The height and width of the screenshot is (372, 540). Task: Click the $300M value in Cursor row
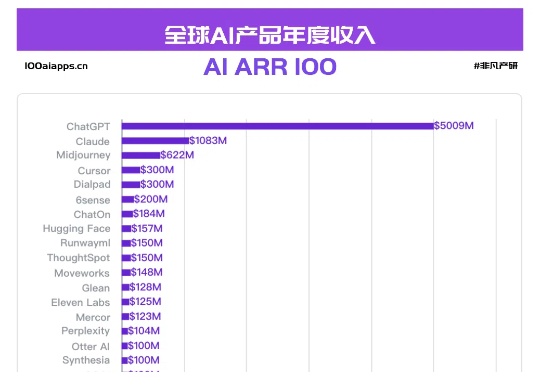click(x=157, y=170)
